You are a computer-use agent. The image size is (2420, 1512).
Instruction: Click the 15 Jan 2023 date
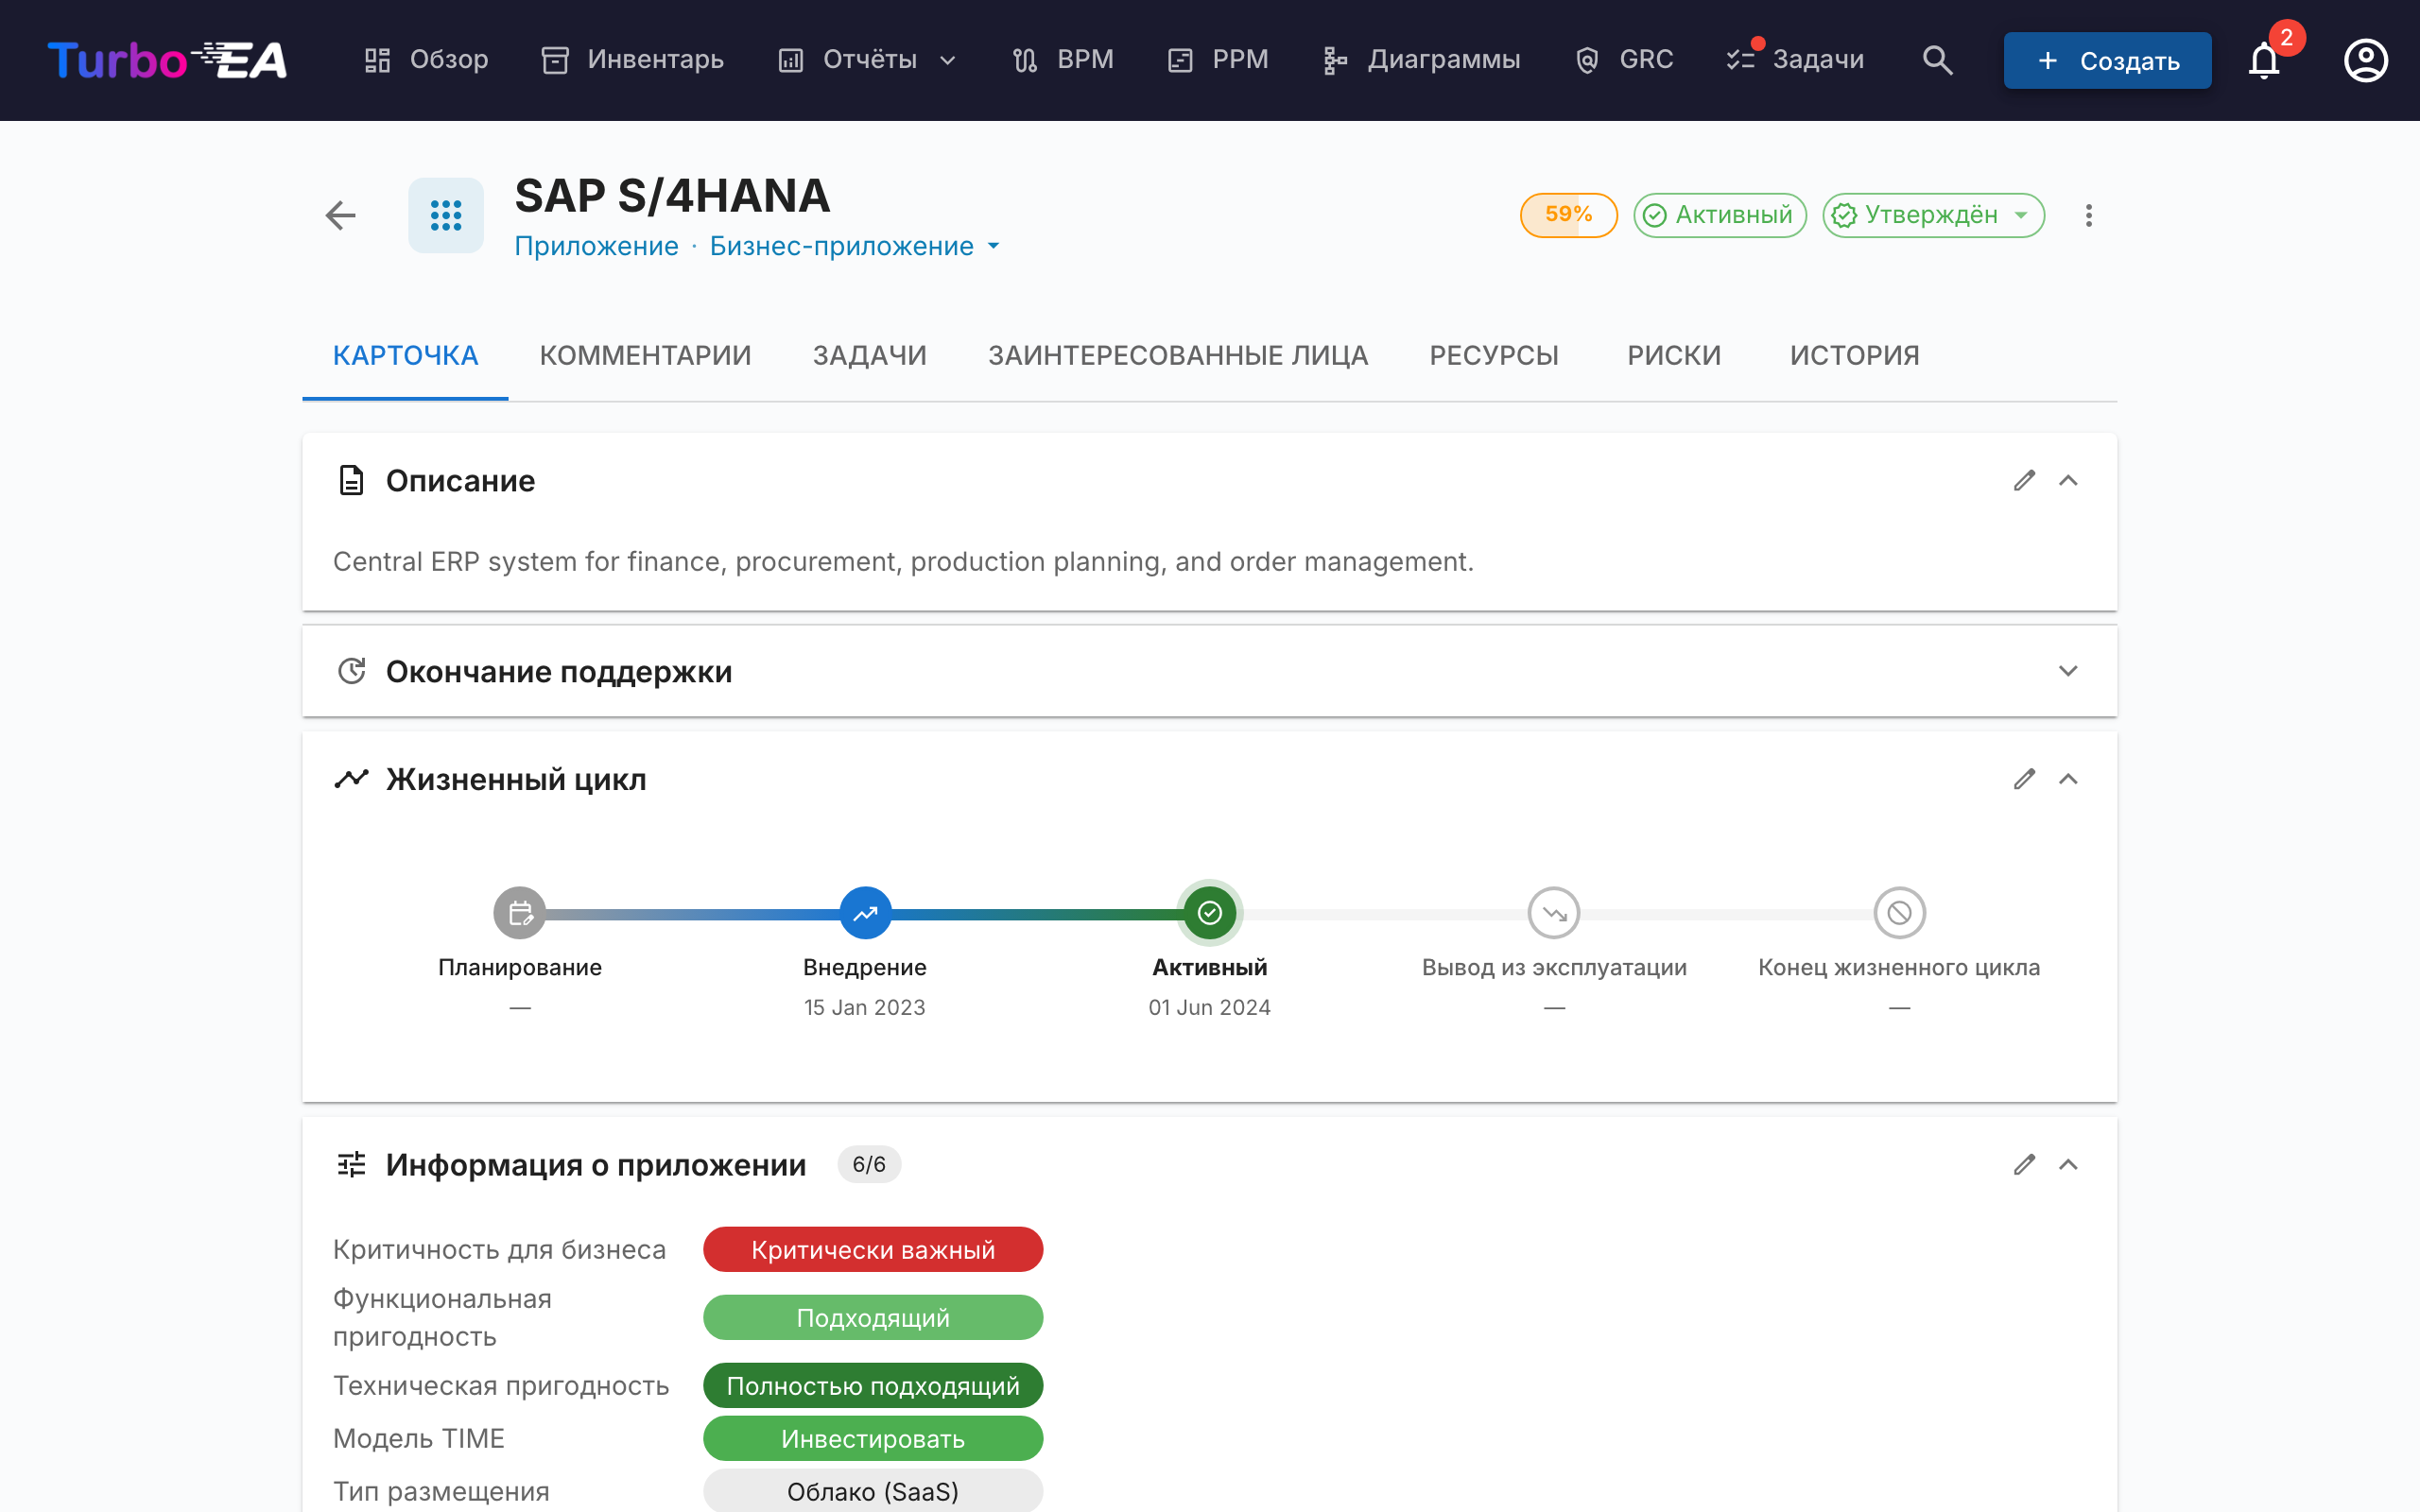click(865, 1007)
